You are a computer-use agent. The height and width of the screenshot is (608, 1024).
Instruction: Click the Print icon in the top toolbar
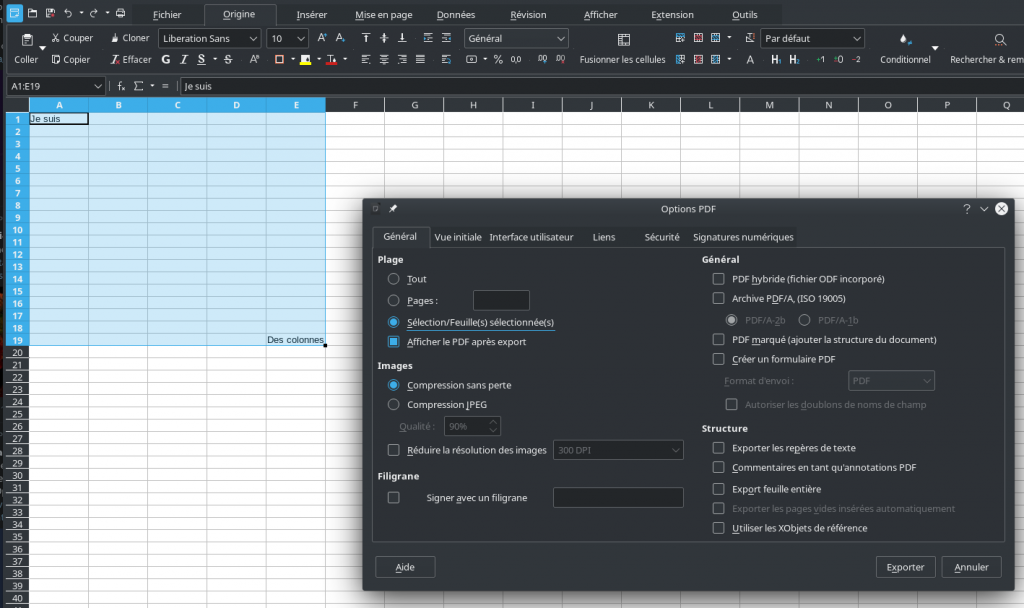click(120, 14)
